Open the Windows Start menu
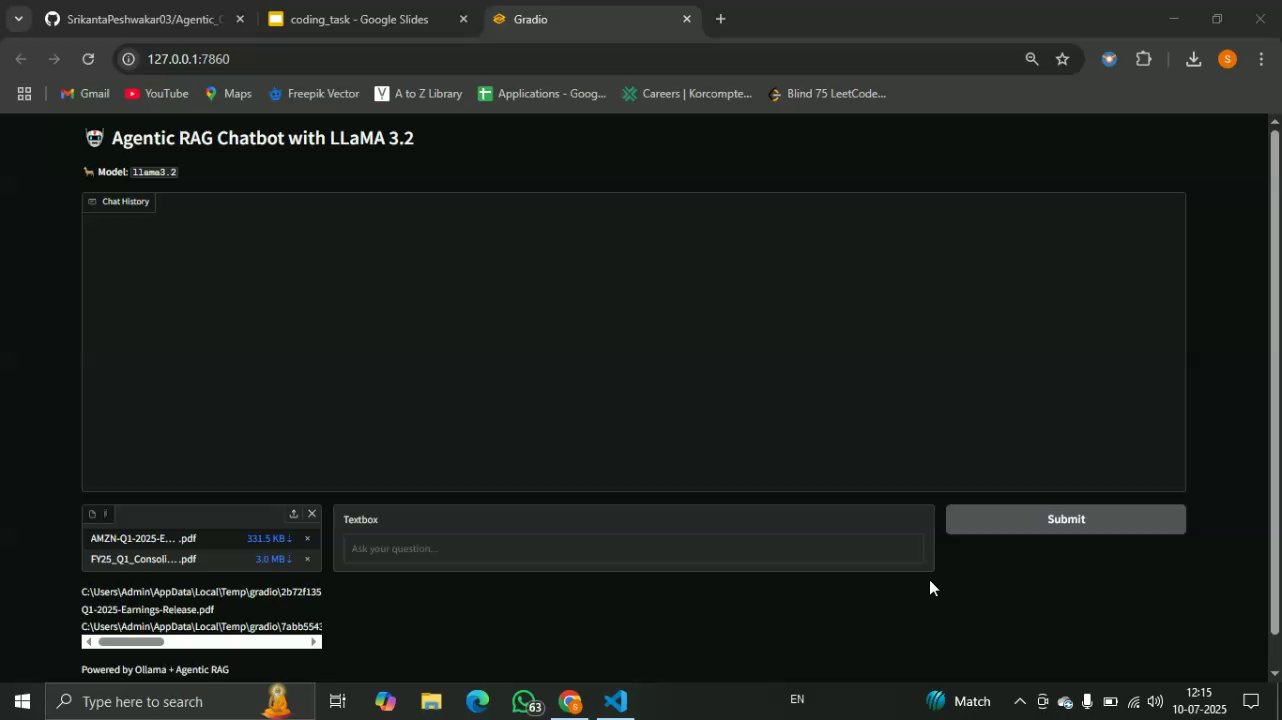The height and width of the screenshot is (720, 1282). click(22, 702)
